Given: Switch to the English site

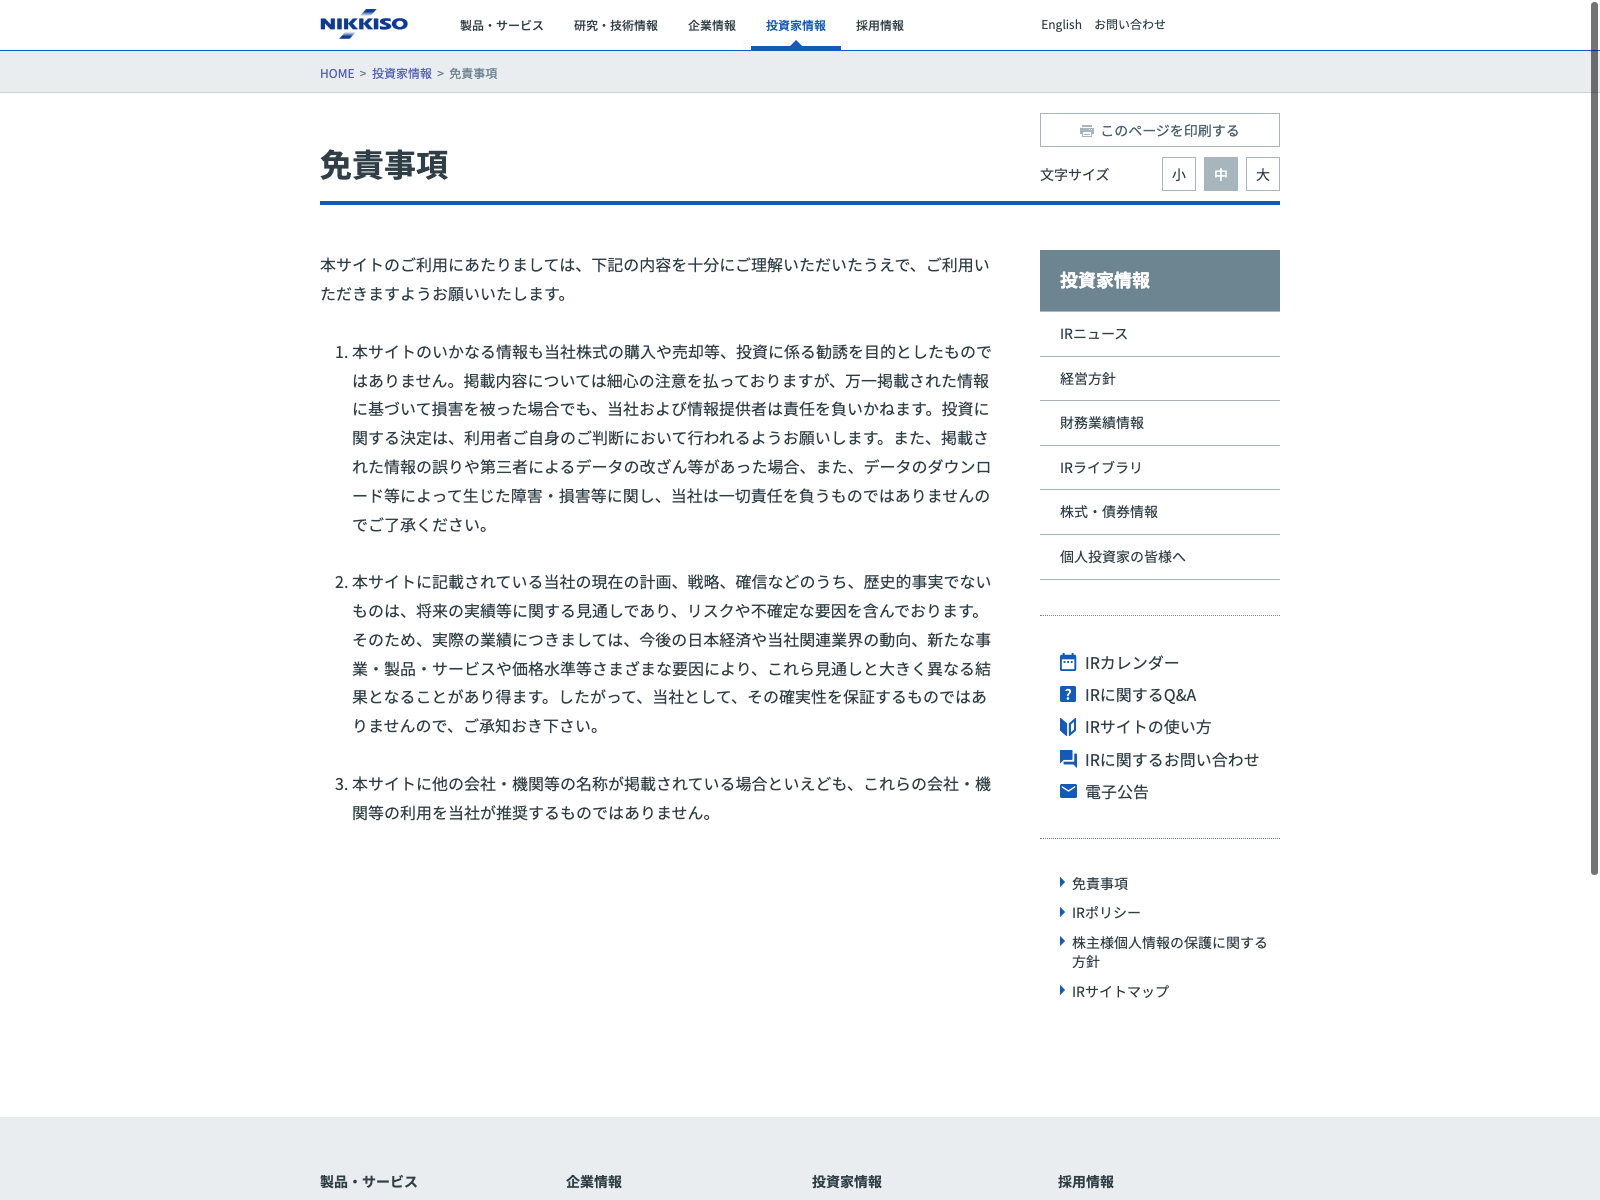Looking at the screenshot, I should click(1061, 25).
